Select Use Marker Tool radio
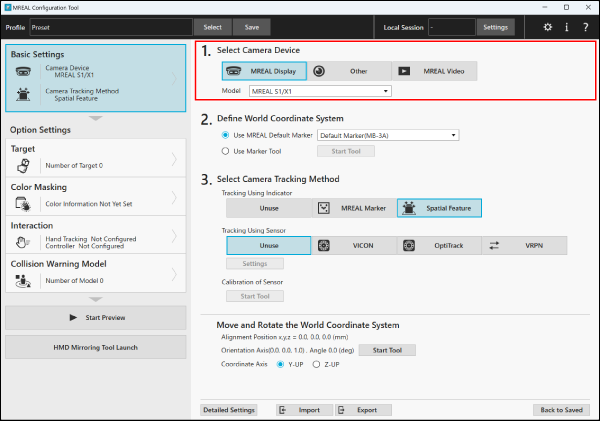The image size is (600, 421). pyautogui.click(x=225, y=151)
